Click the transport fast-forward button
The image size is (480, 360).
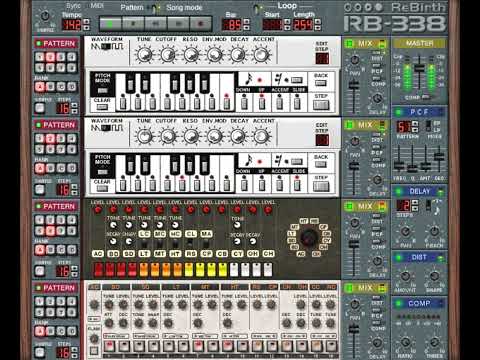[178, 24]
